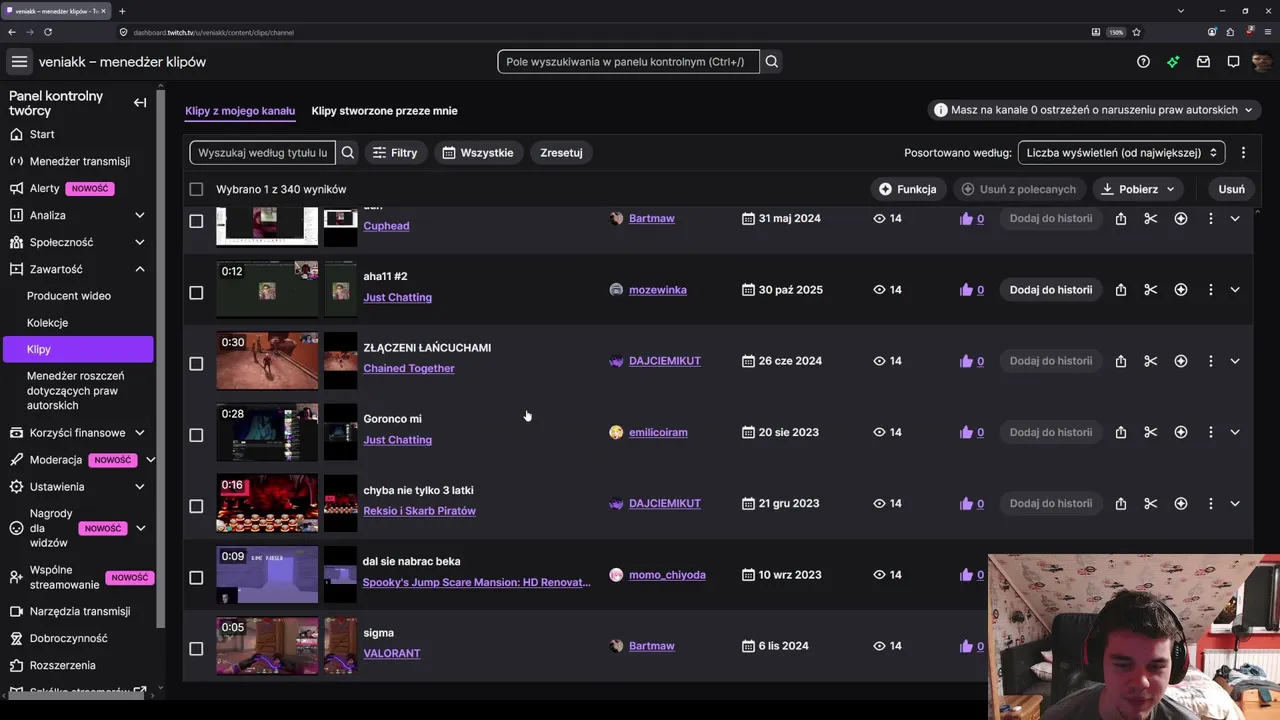Open the mozewinka creator link
Image resolution: width=1280 pixels, height=720 pixels.
[x=658, y=290]
